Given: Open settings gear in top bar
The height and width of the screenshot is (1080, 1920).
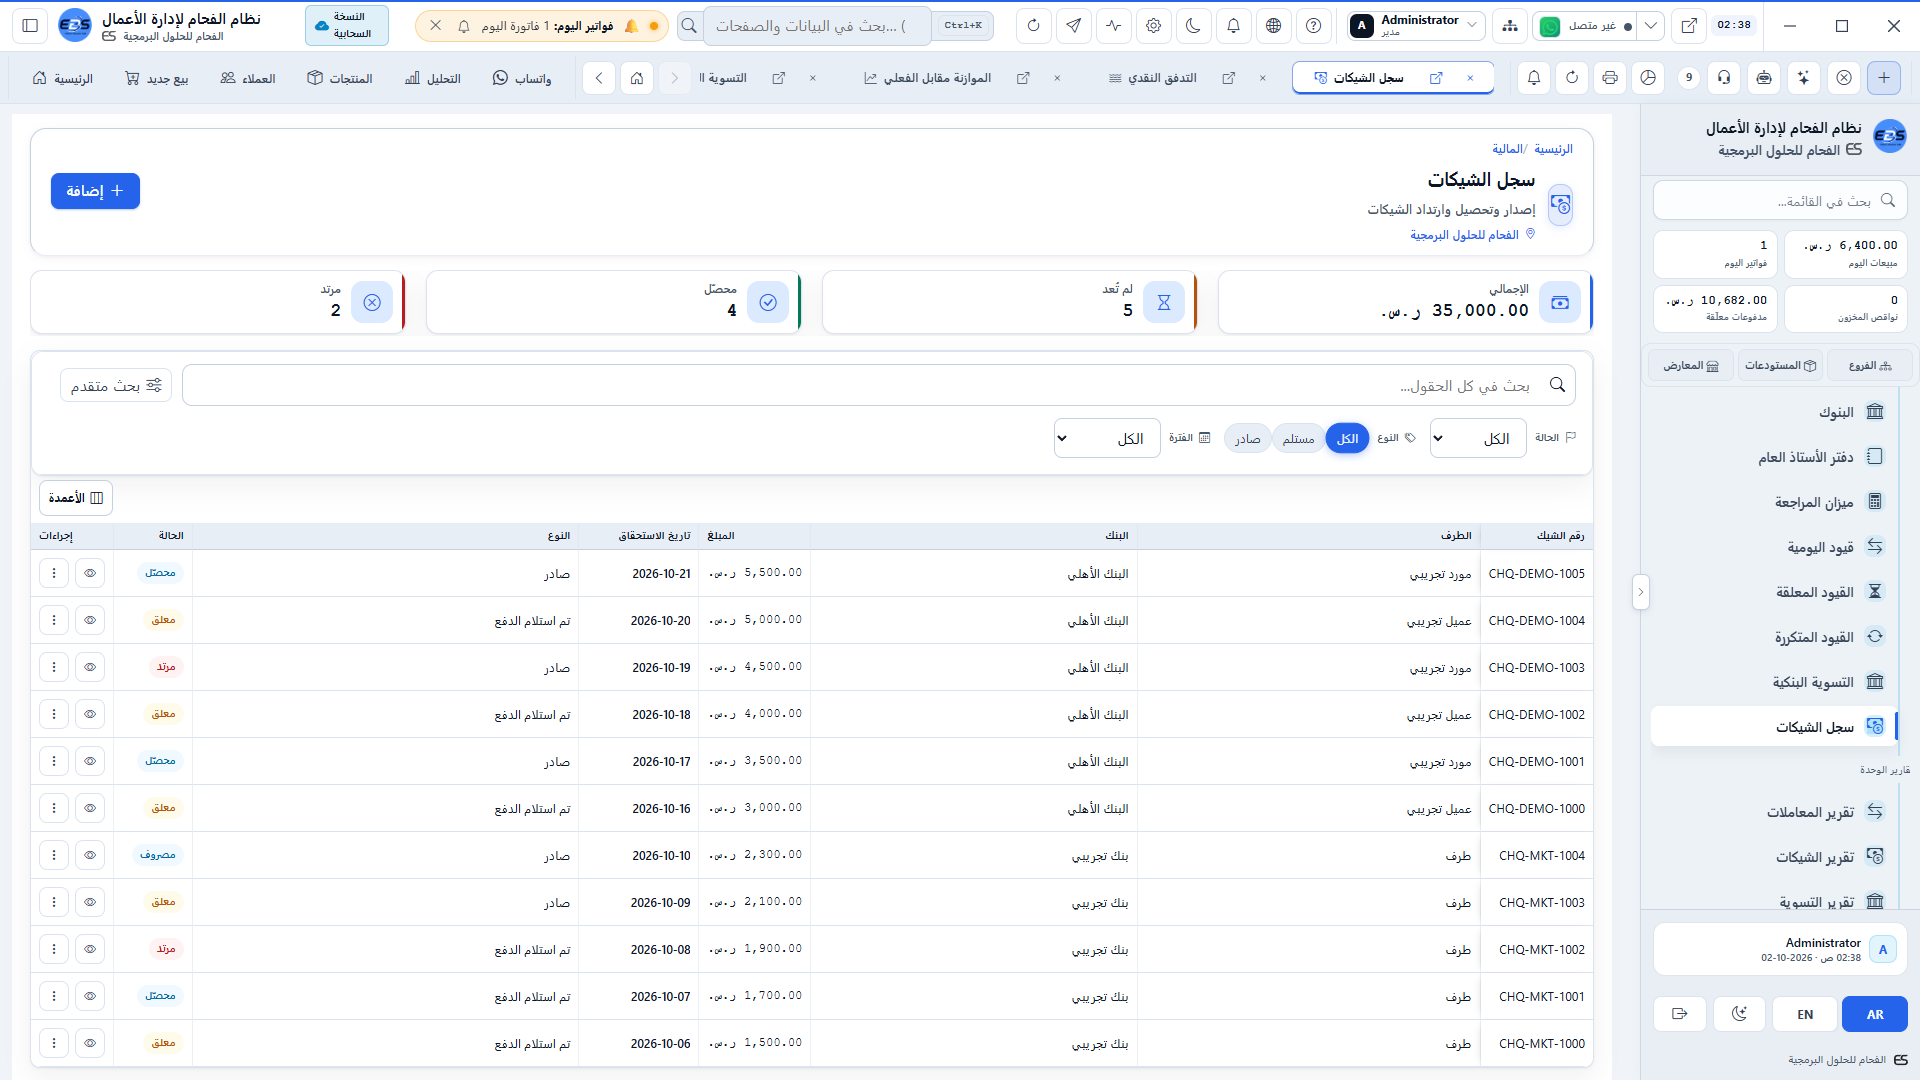Looking at the screenshot, I should pos(1153,26).
